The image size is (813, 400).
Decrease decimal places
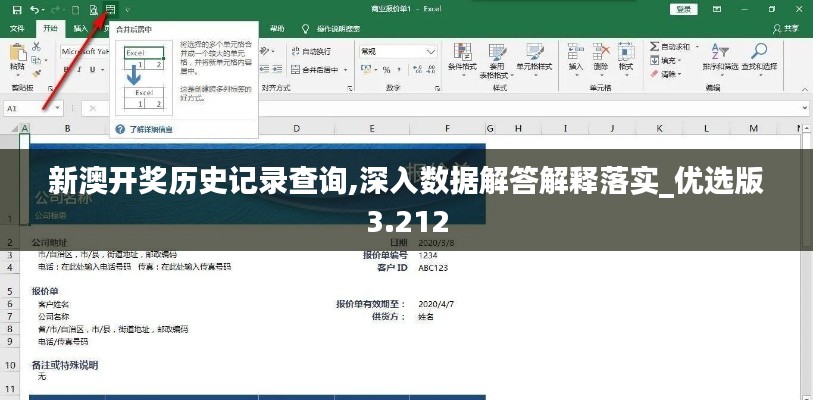pos(431,70)
